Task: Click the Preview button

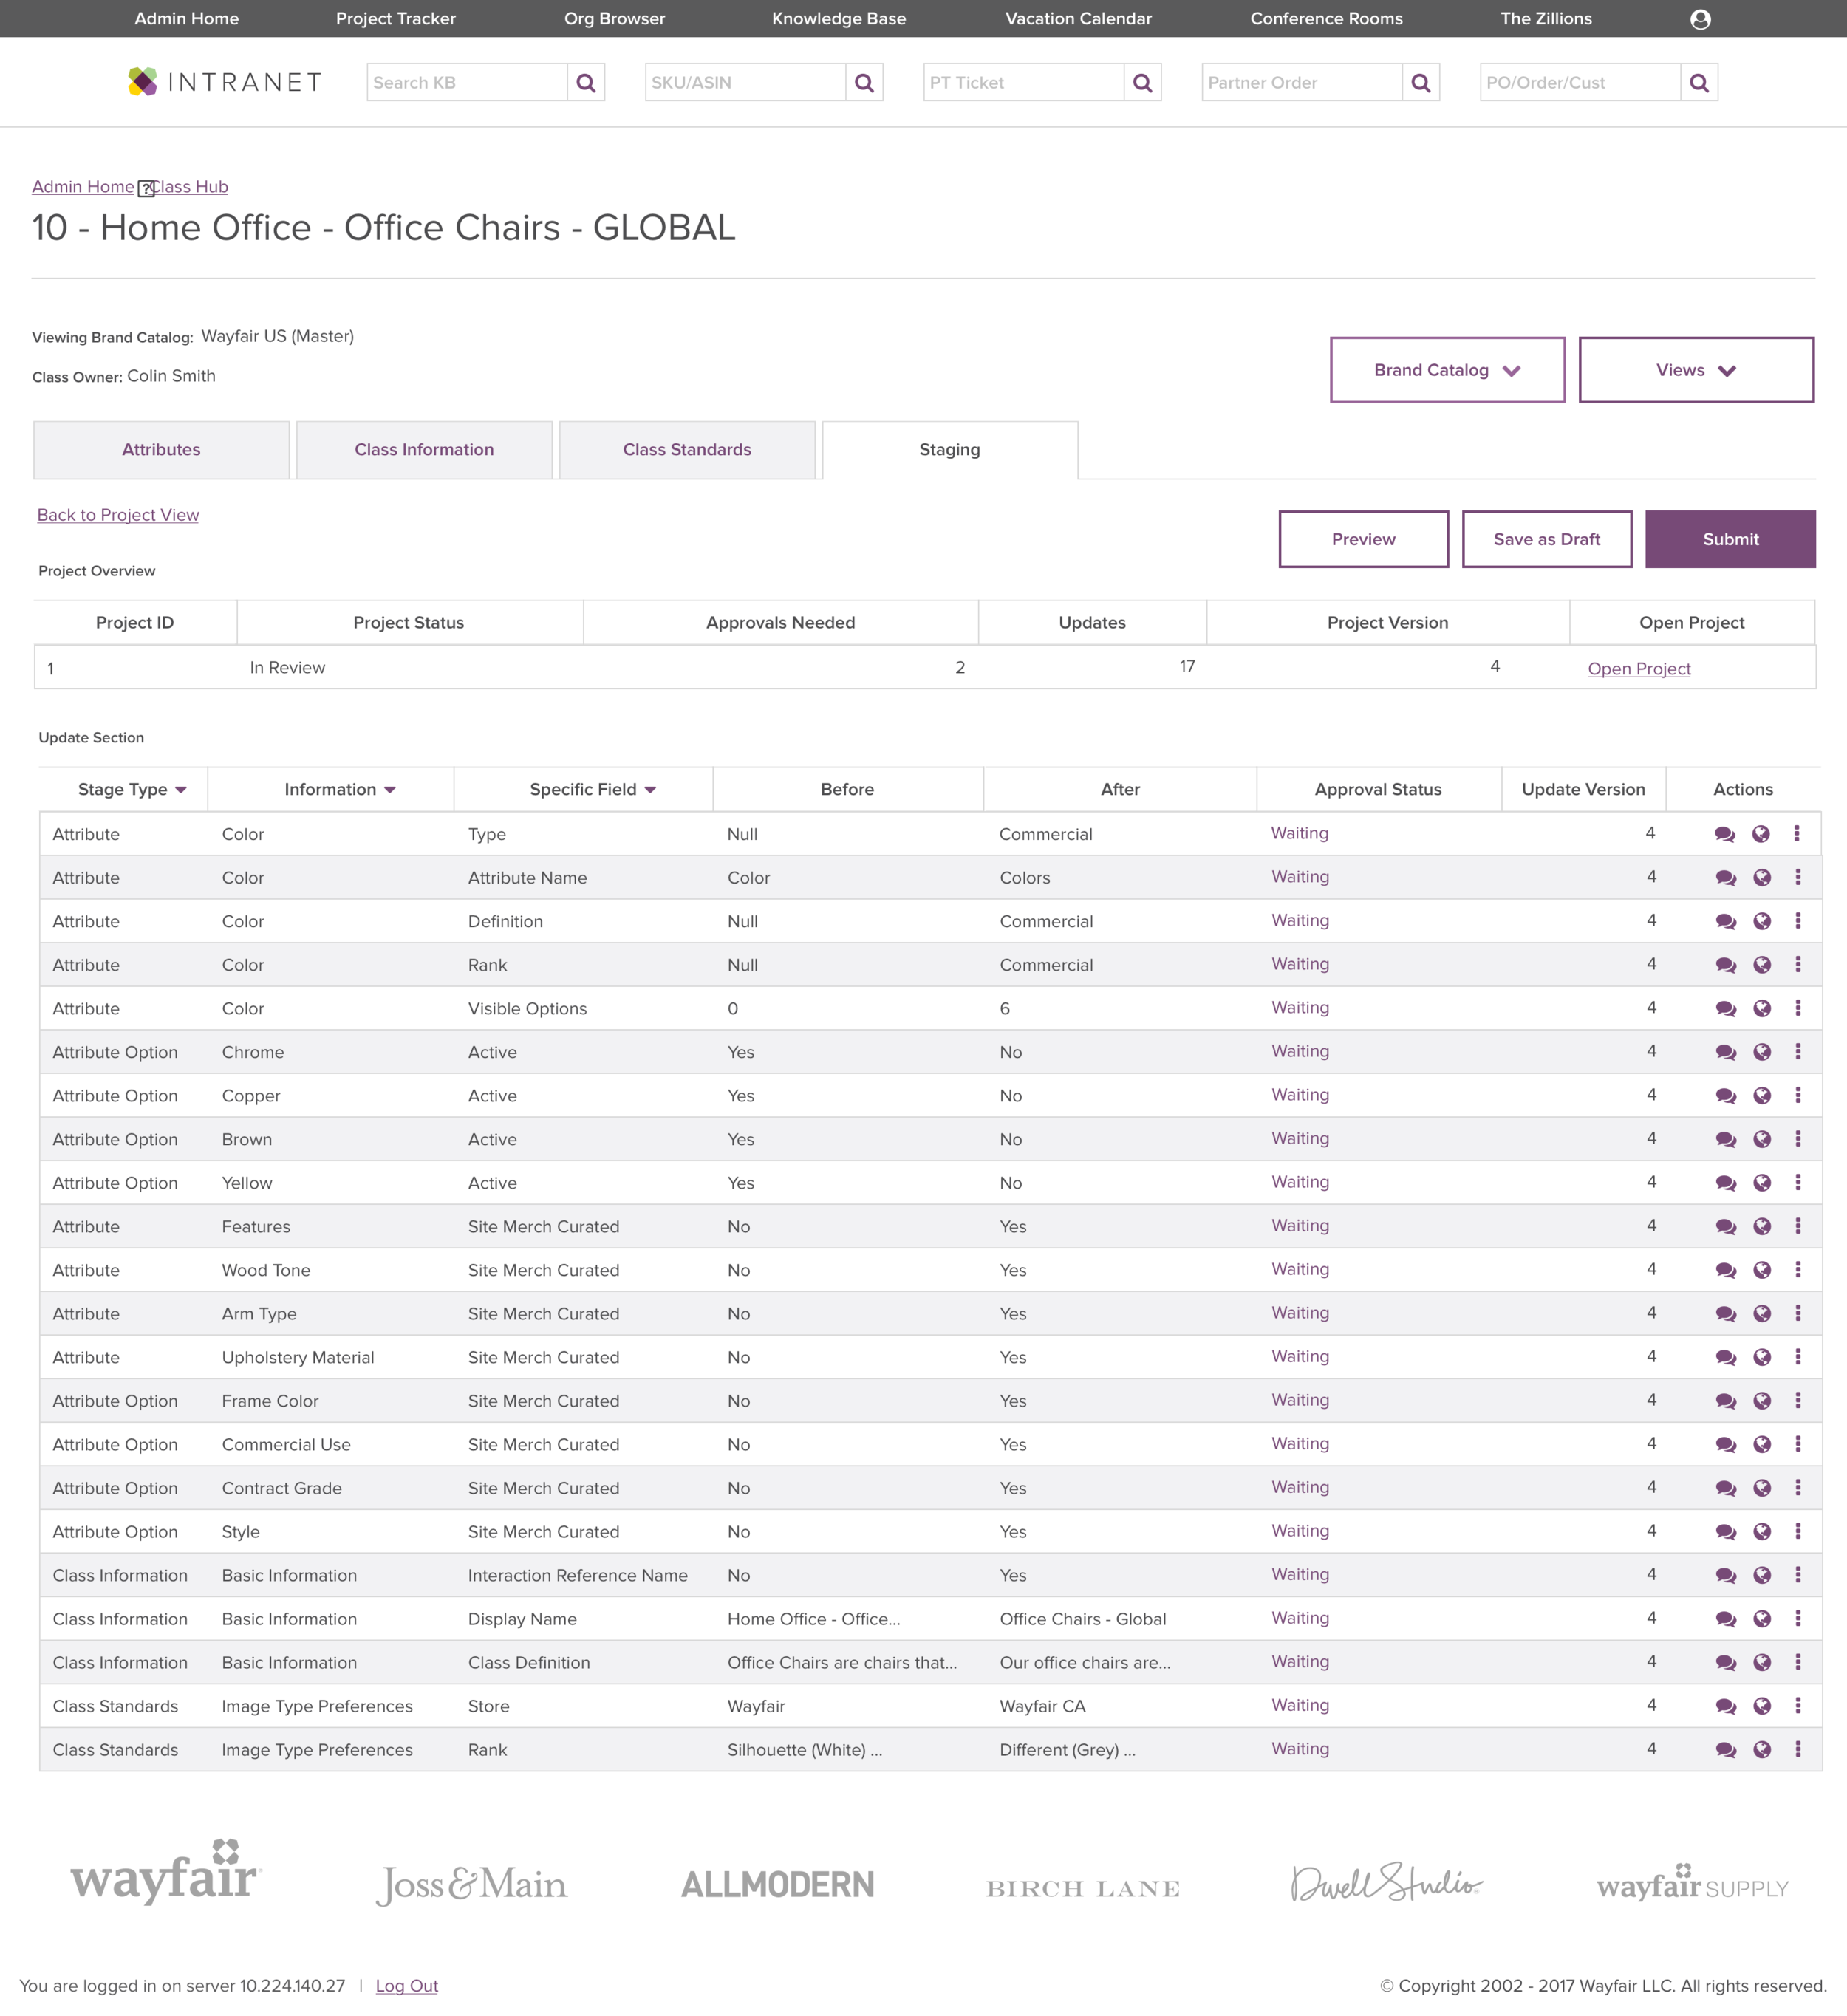Action: point(1363,539)
